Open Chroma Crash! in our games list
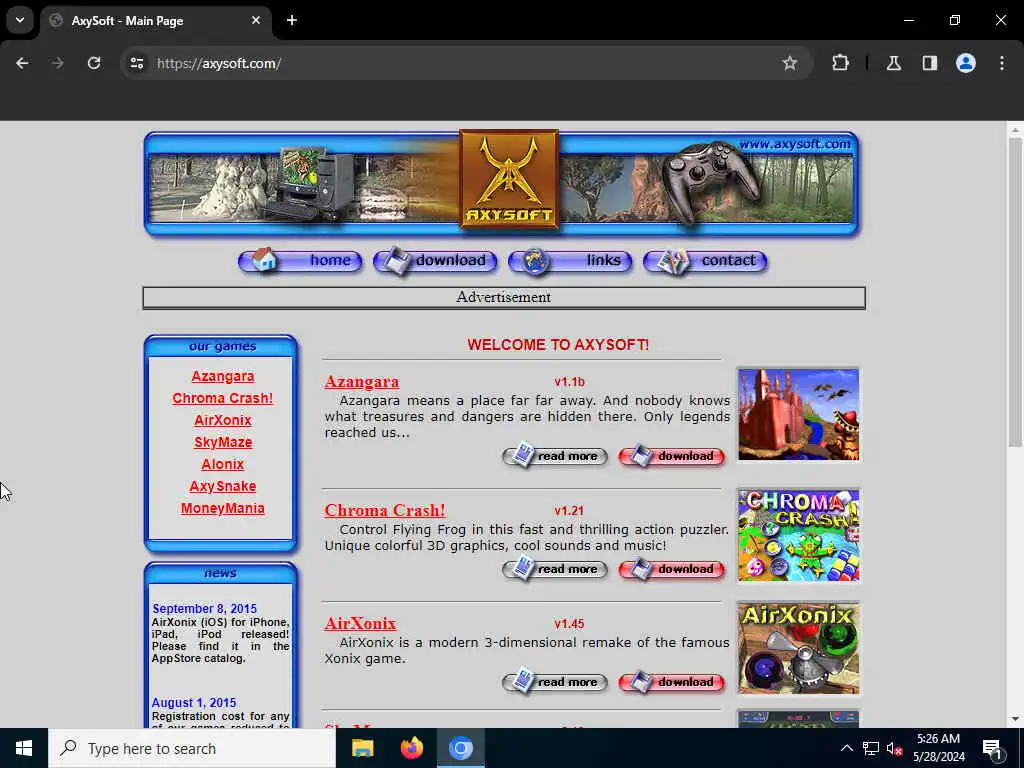 pyautogui.click(x=223, y=398)
